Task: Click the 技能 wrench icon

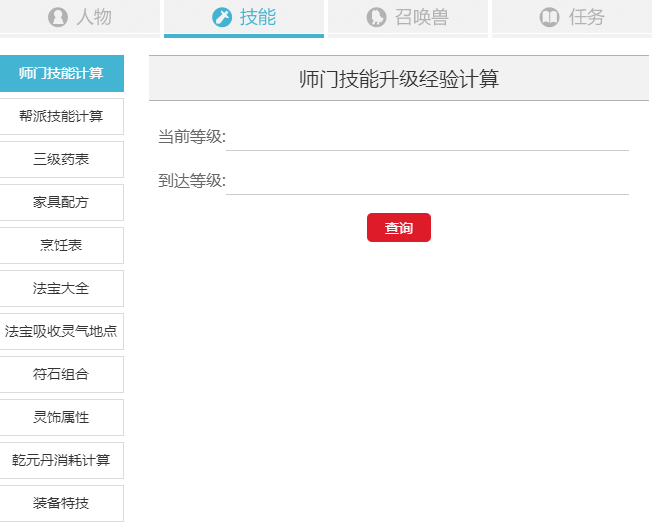Action: click(222, 17)
